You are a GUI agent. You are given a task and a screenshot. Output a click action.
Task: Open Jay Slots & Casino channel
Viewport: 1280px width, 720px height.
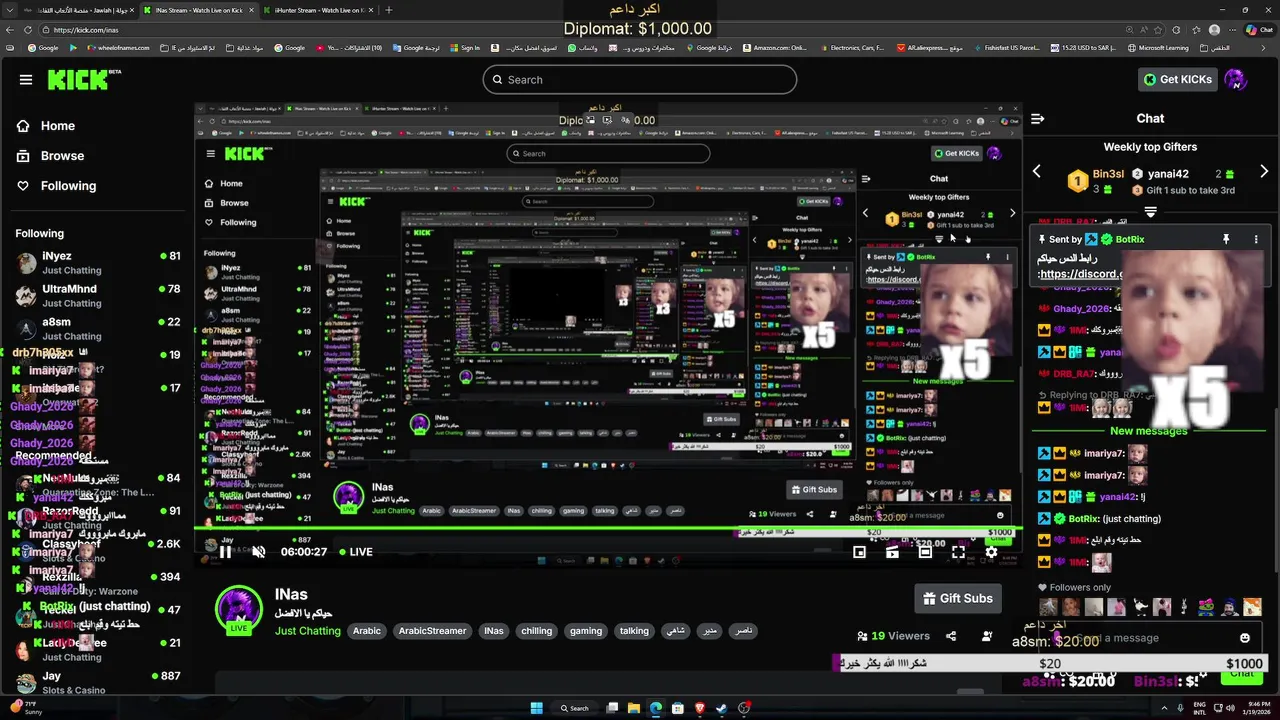97,683
